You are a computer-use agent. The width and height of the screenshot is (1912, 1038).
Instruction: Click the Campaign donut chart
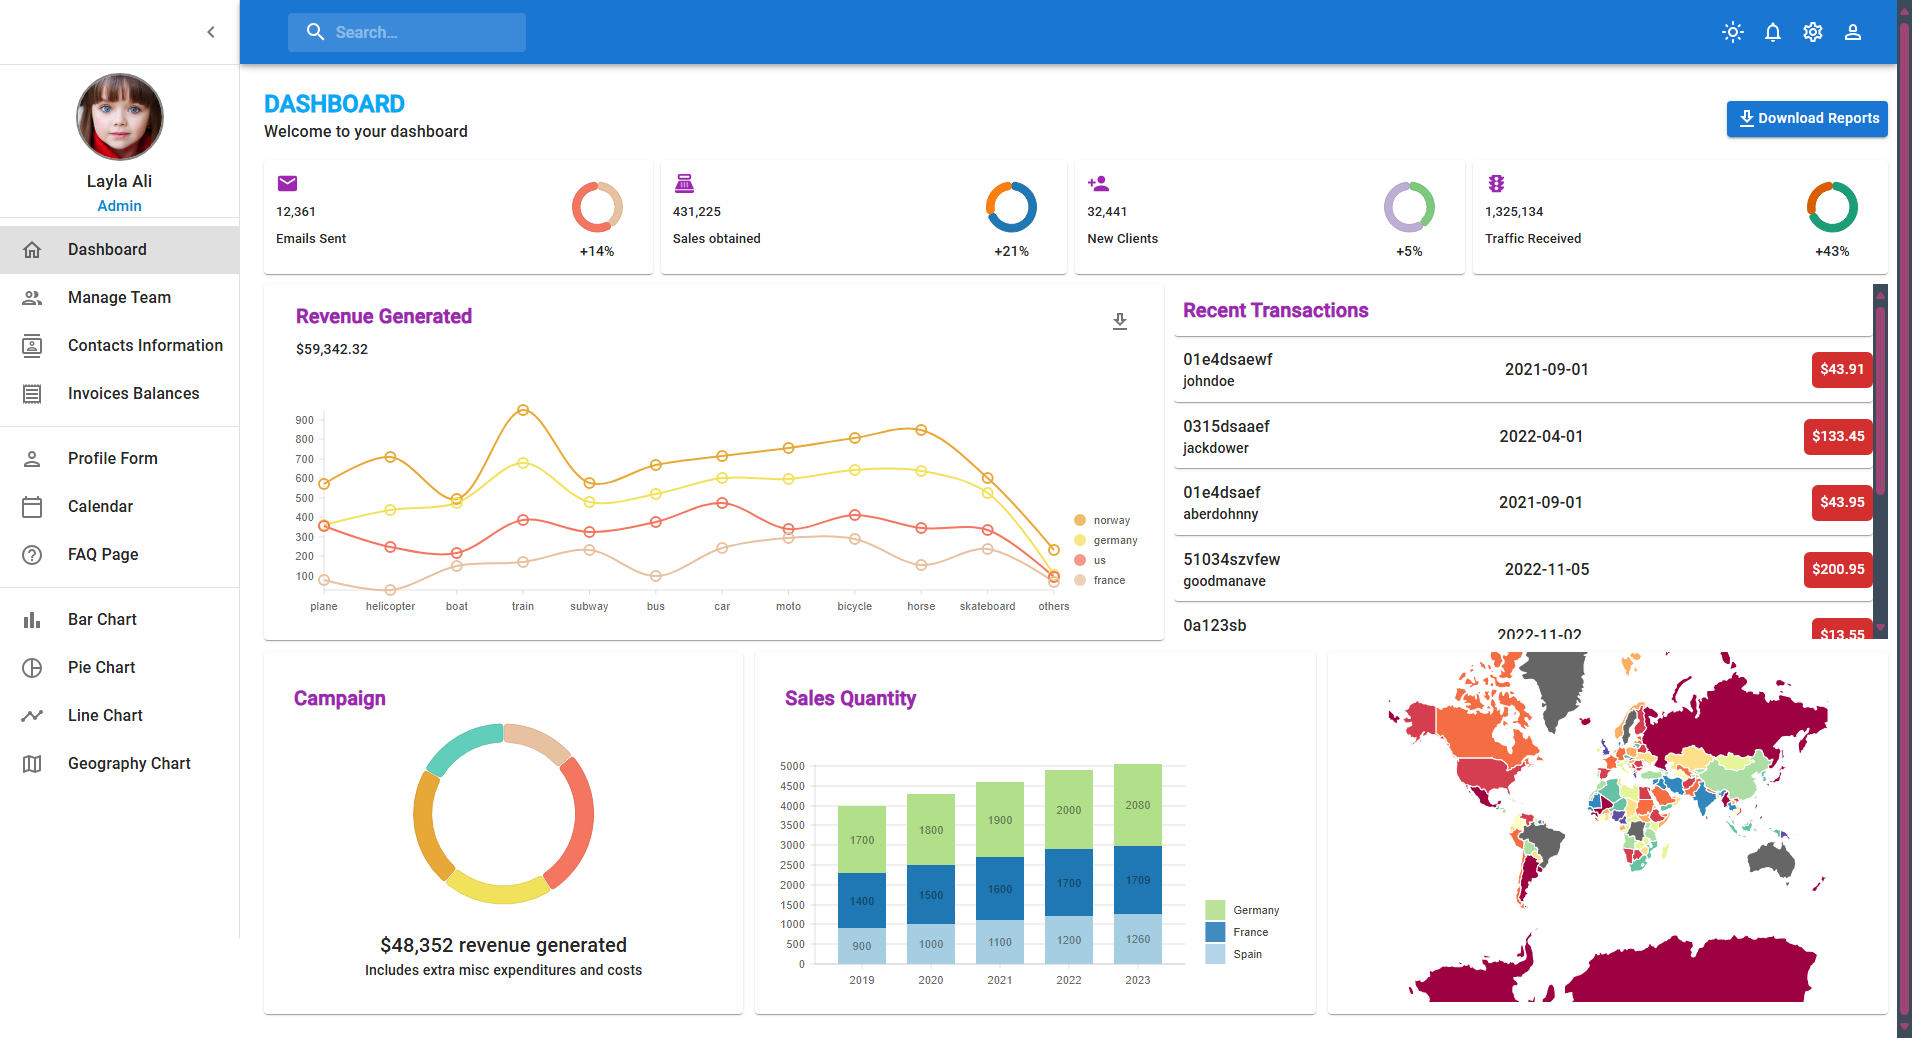503,814
